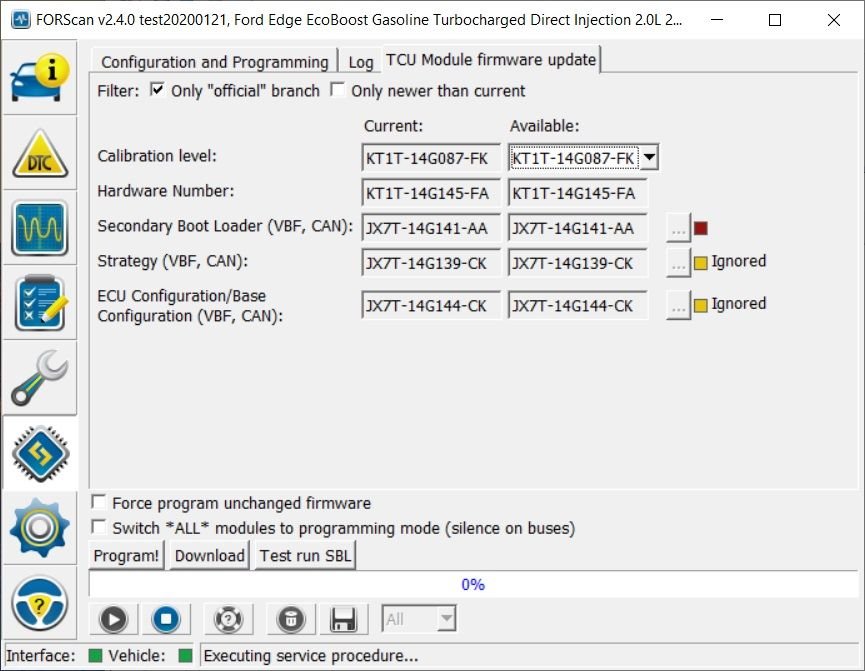Open the Log tab

tap(361, 61)
